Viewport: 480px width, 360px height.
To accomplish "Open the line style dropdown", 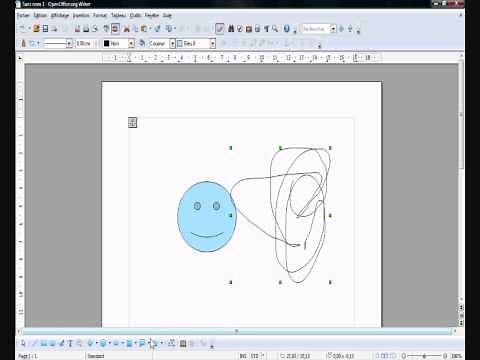I will pyautogui.click(x=69, y=44).
